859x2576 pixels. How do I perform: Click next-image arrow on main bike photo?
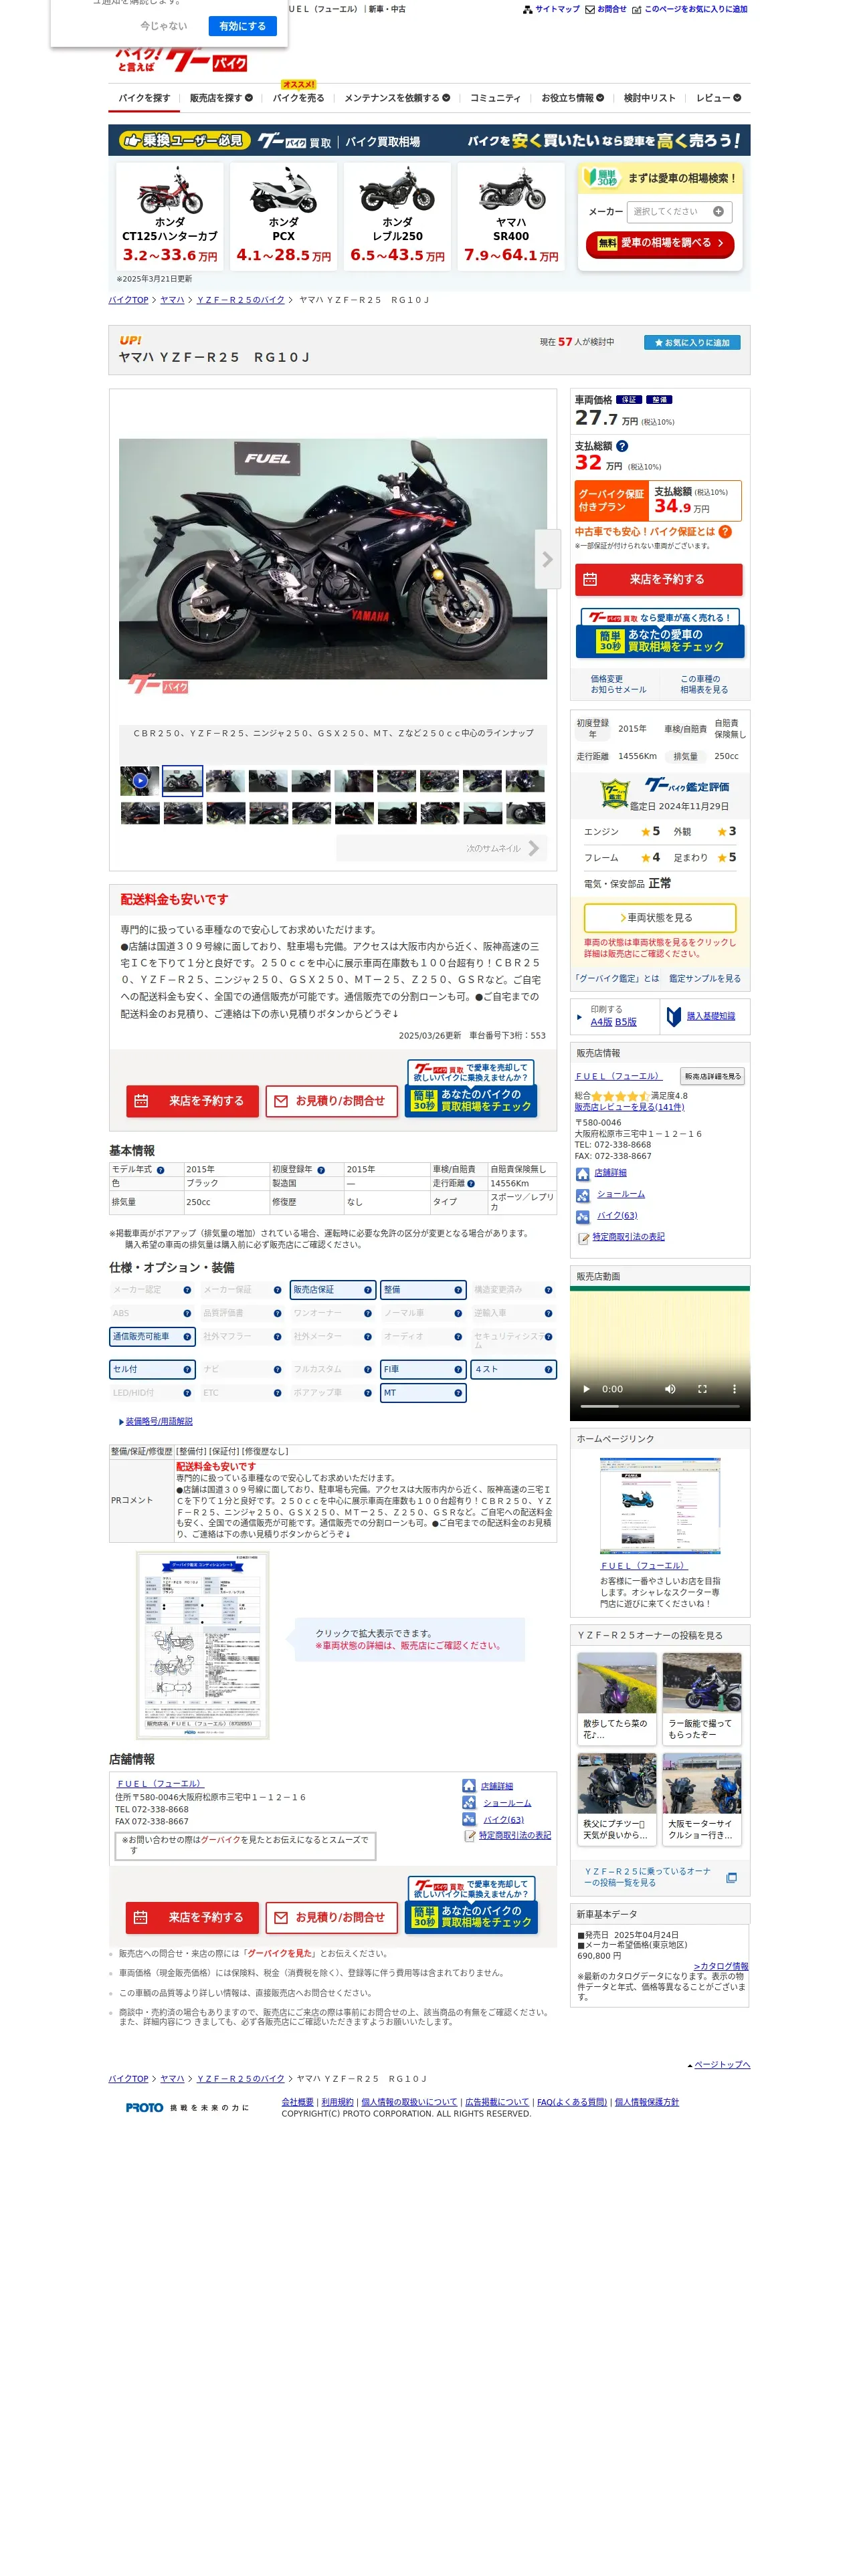point(547,559)
